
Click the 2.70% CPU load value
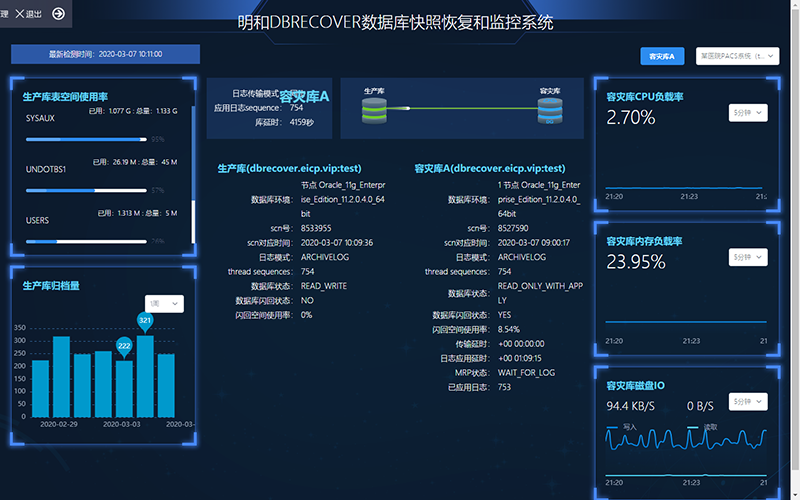pyautogui.click(x=631, y=118)
